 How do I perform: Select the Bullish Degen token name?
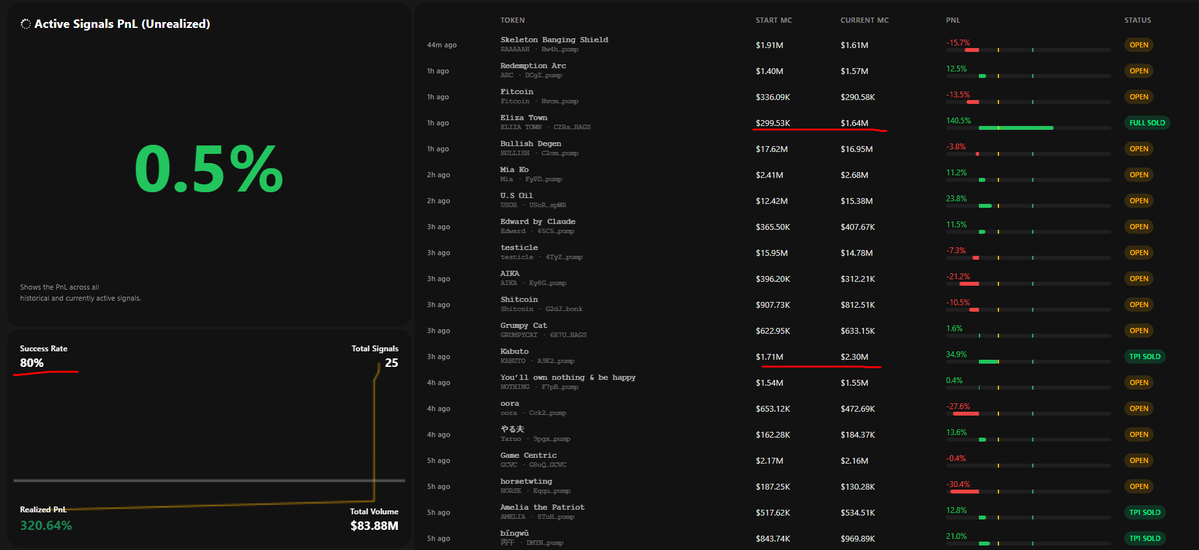531,144
